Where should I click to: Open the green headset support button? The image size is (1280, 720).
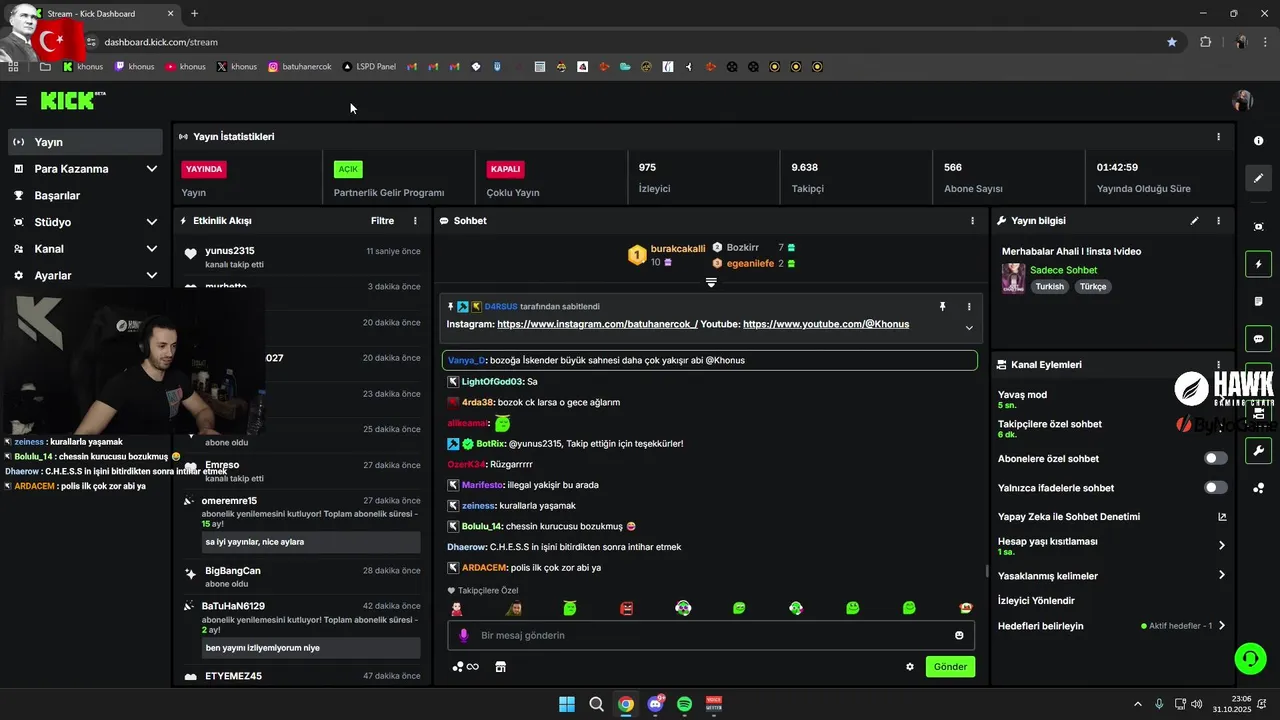coord(1250,658)
